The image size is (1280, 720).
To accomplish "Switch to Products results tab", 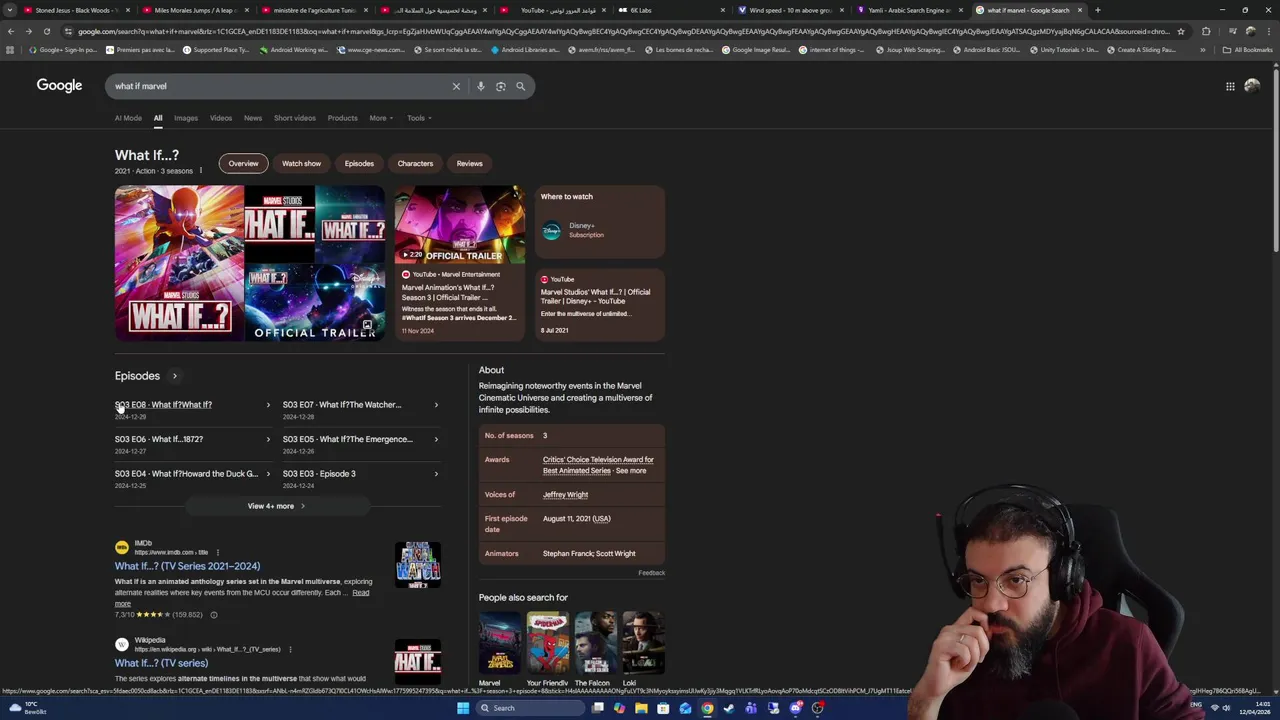I will click(x=342, y=118).
